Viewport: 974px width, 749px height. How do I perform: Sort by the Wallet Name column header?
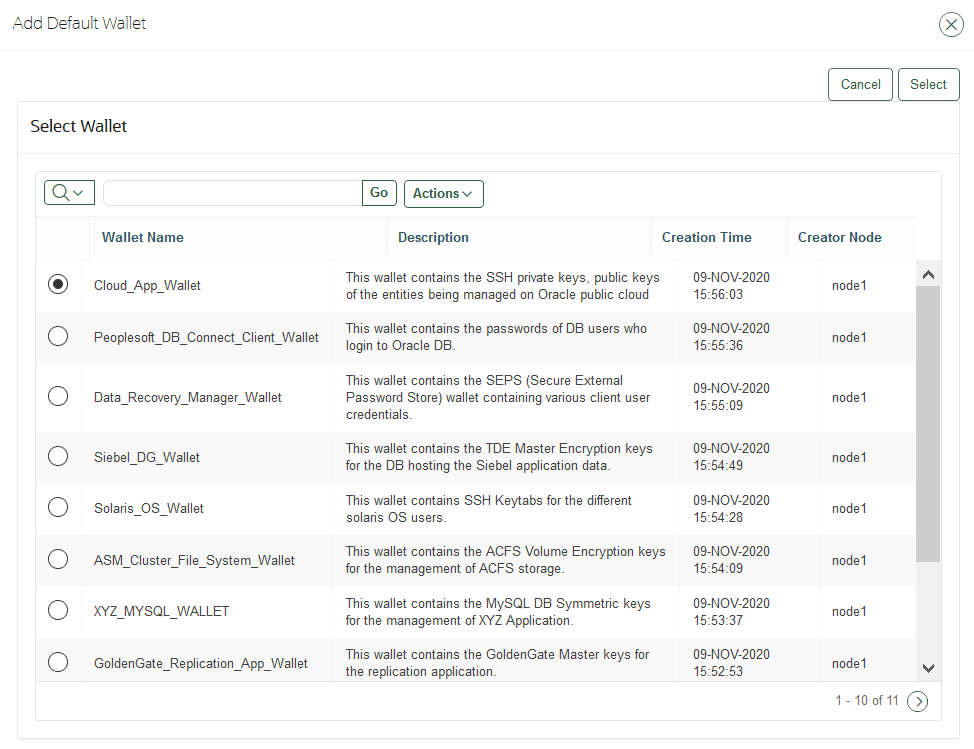pos(141,237)
